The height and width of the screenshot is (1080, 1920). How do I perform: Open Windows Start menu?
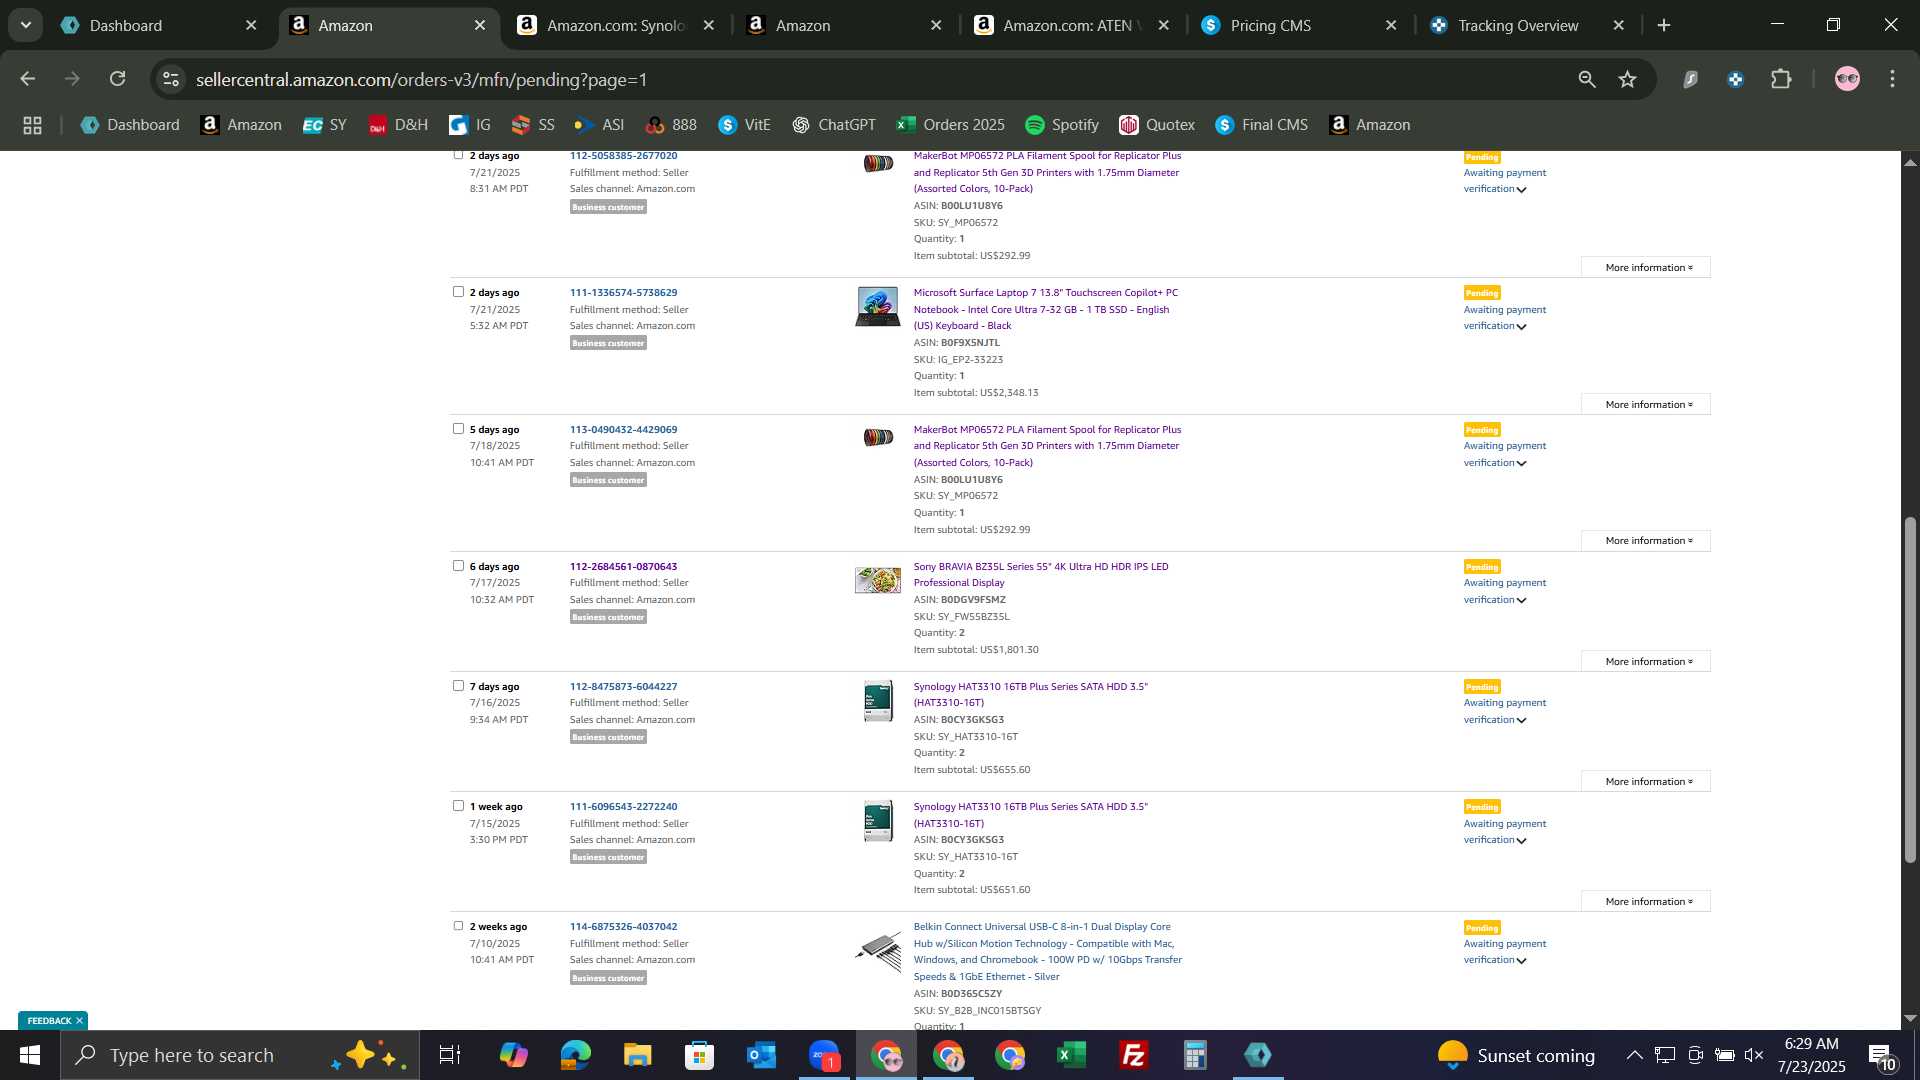pos(30,1055)
